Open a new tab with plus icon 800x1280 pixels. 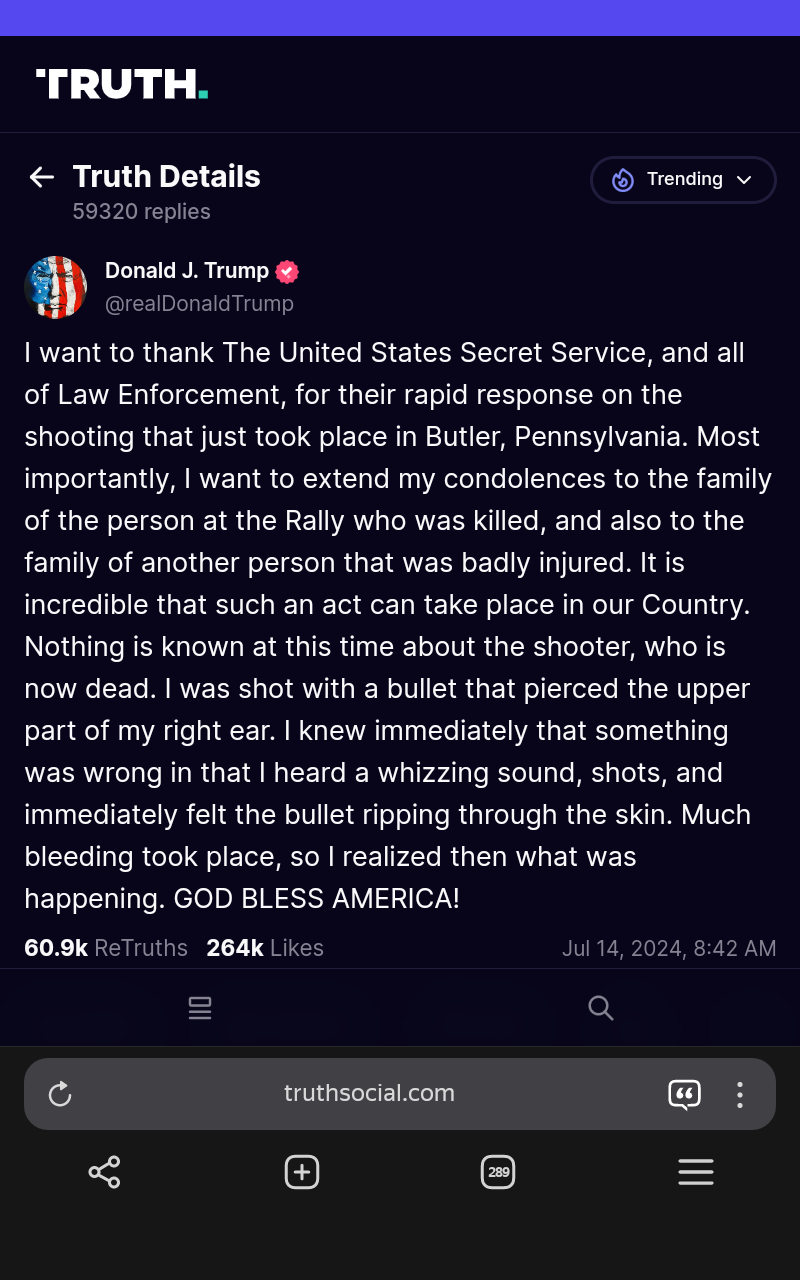click(x=302, y=1172)
